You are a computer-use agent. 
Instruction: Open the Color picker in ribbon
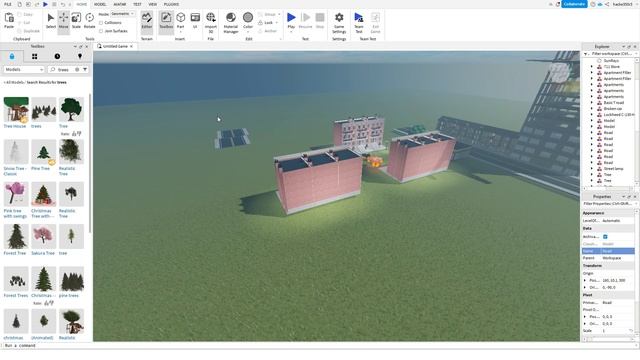(248, 21)
